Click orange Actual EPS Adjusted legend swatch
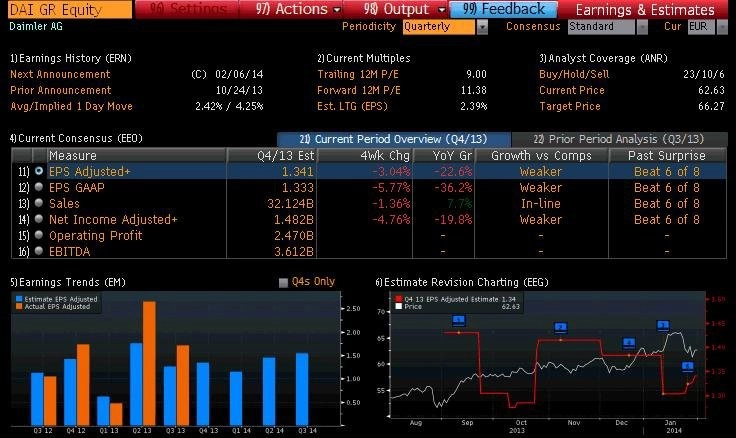736x438 pixels. 19,306
